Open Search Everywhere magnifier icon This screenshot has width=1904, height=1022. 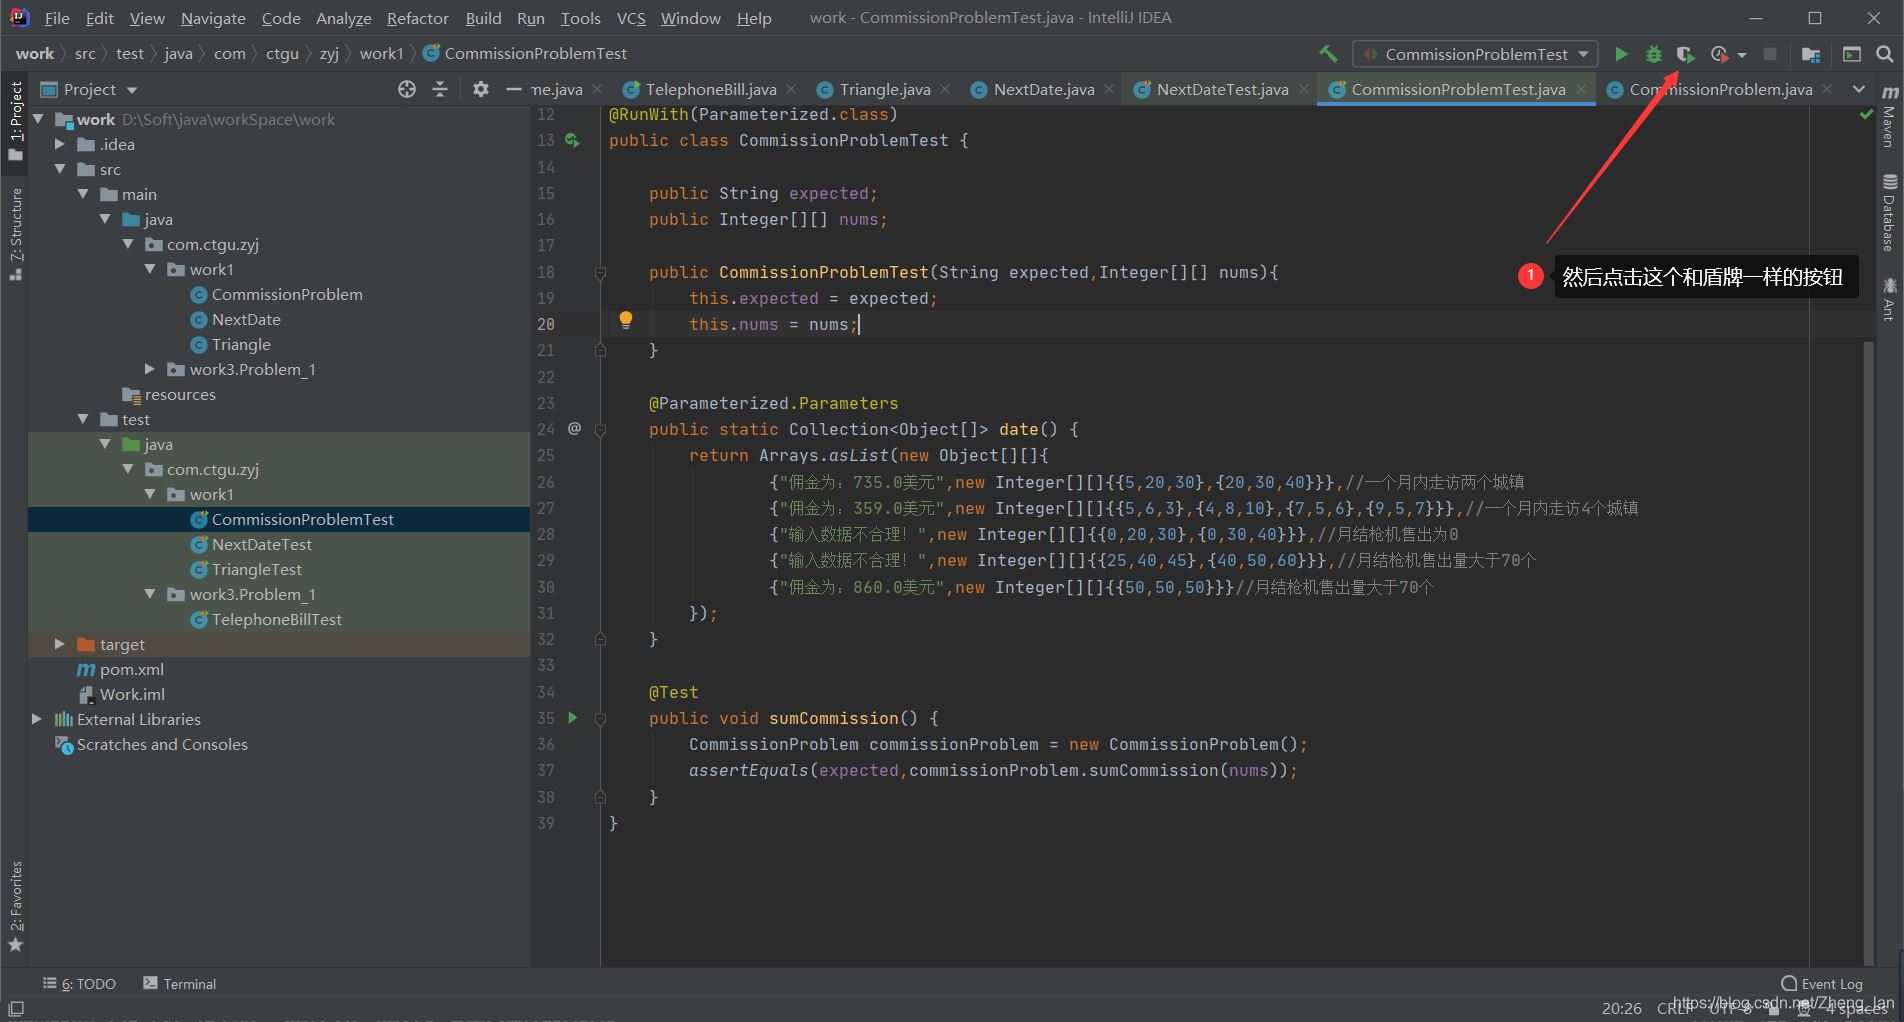point(1884,54)
